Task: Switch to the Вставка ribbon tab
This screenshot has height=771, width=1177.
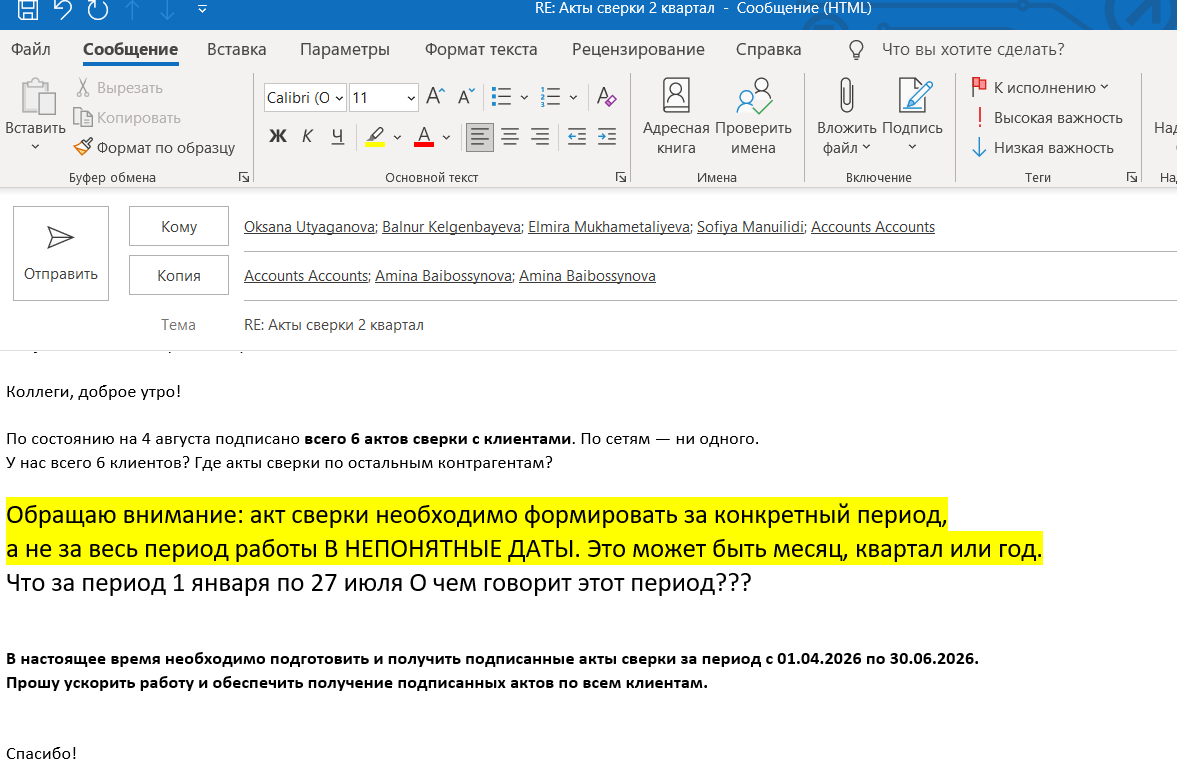Action: pos(236,50)
